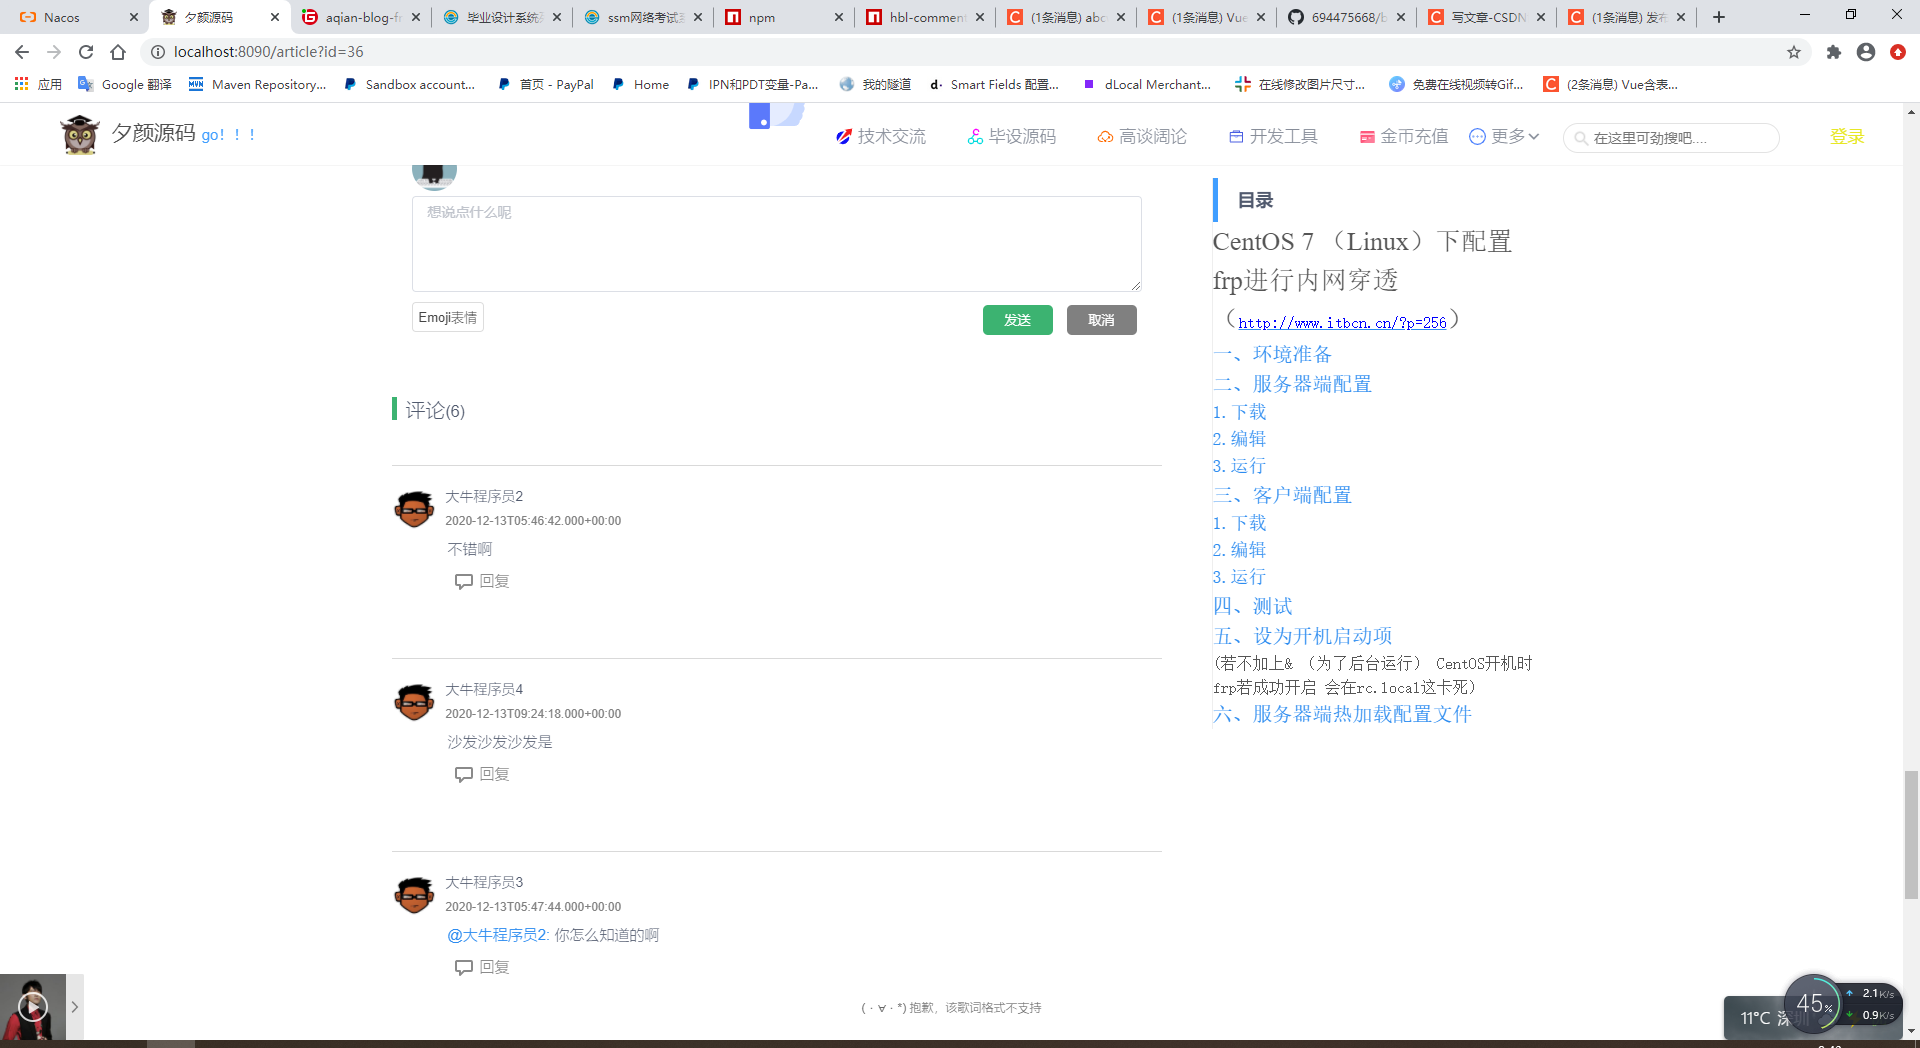Image resolution: width=1920 pixels, height=1048 pixels.
Task: Switch to the Nacos browser tab
Action: (60, 17)
